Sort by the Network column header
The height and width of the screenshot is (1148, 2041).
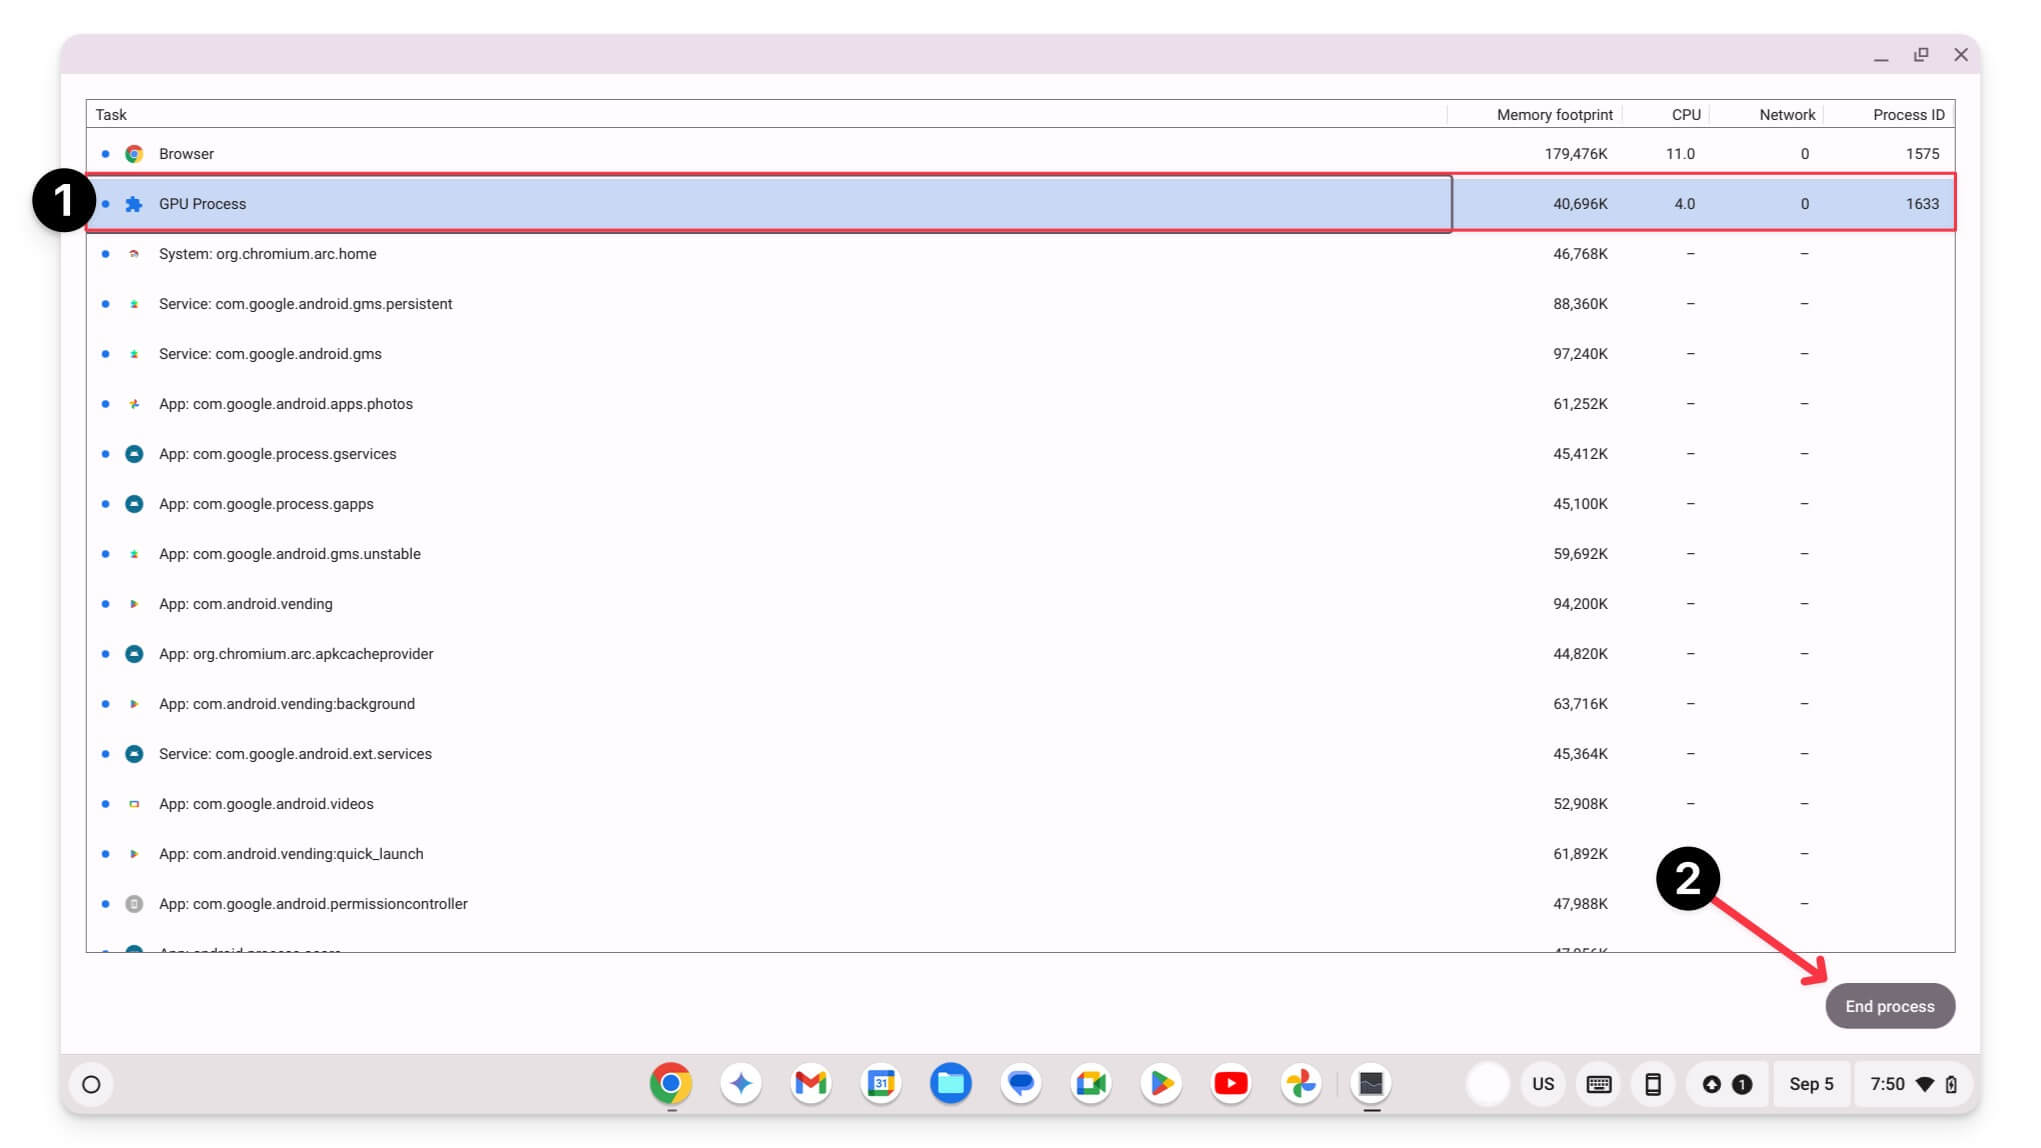[x=1766, y=114]
